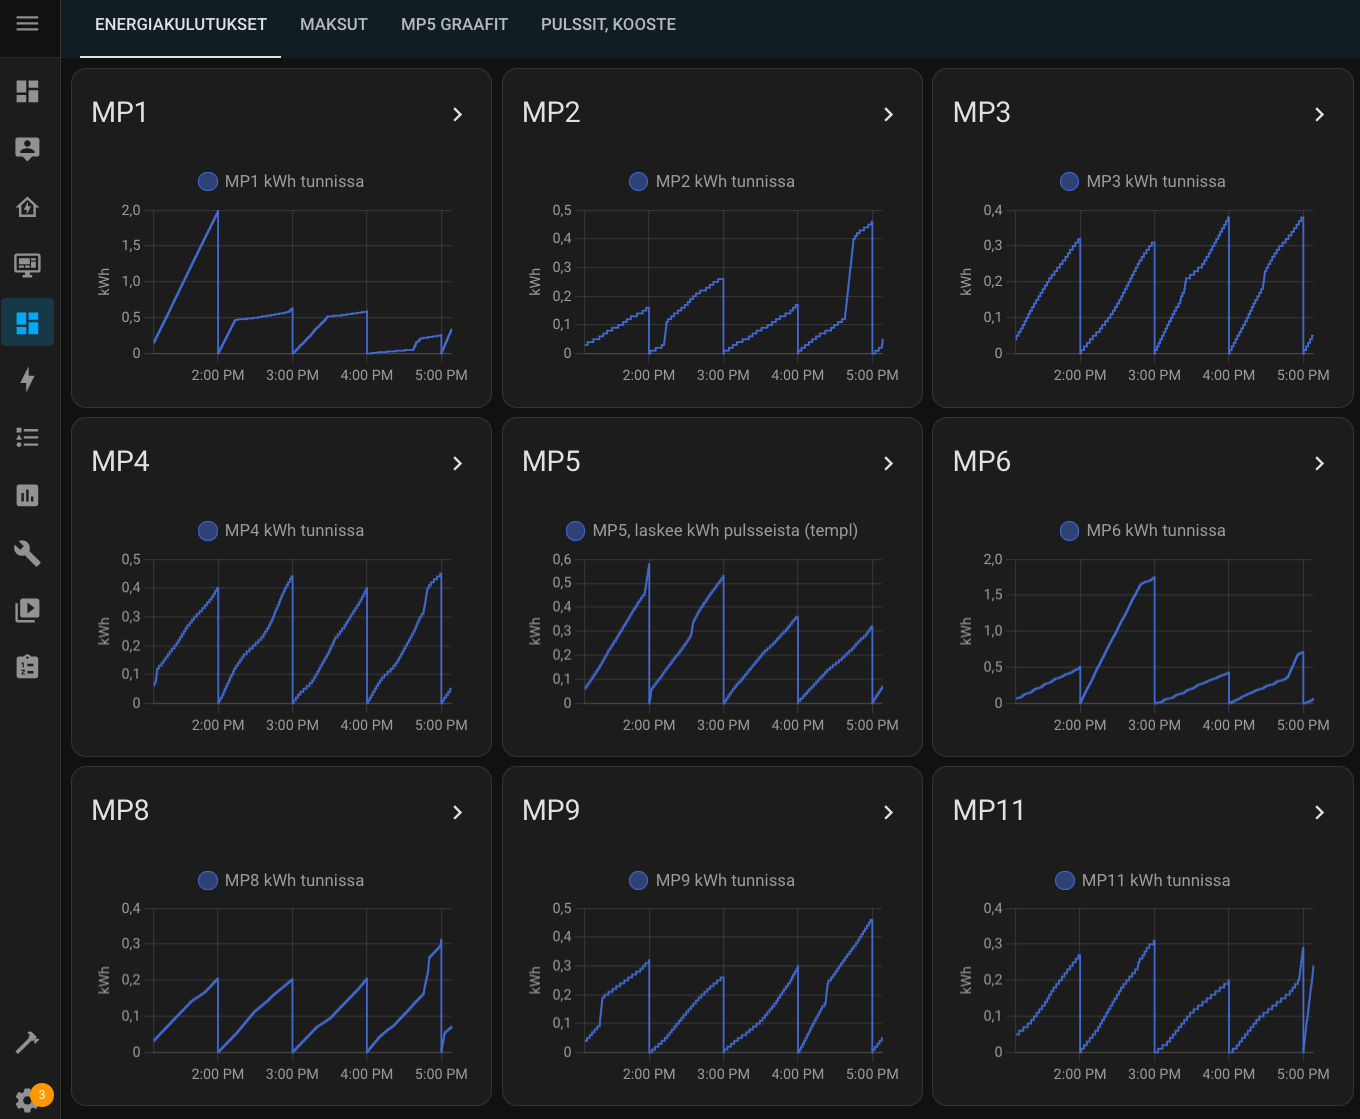Toggle the MP3 kWh tunnissa legend circle

pyautogui.click(x=1069, y=181)
